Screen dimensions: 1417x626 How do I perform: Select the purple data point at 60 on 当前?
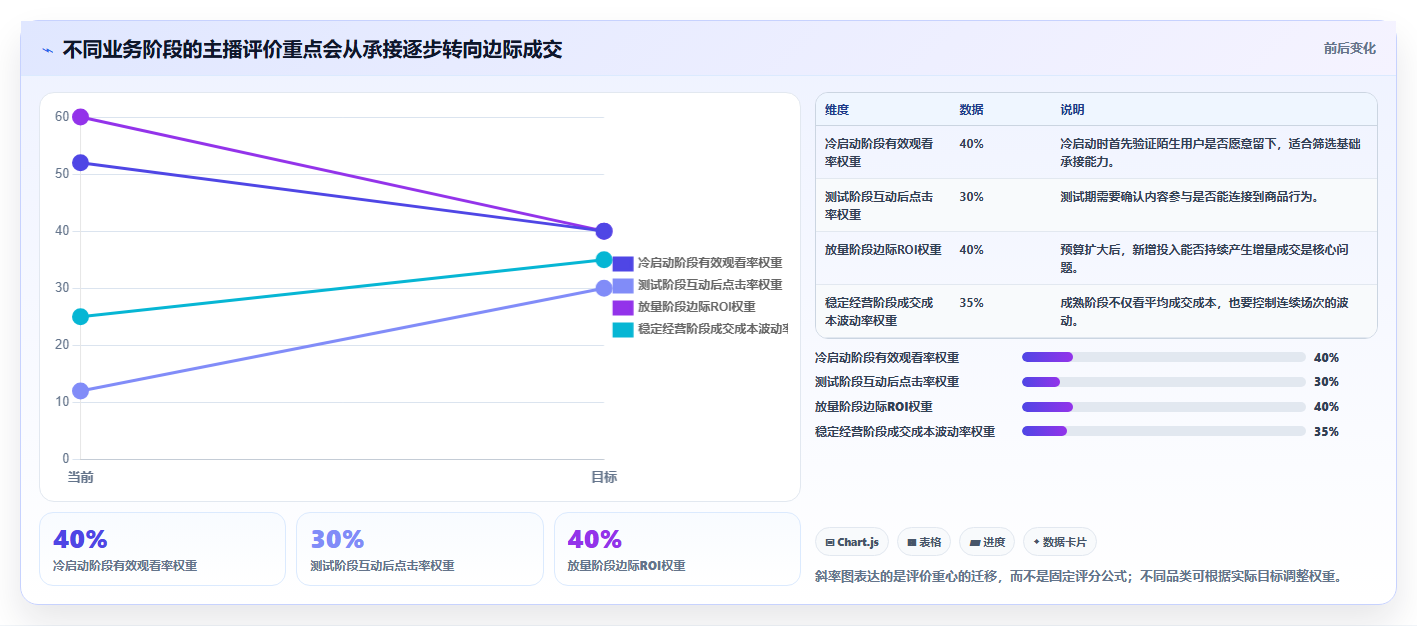click(81, 117)
